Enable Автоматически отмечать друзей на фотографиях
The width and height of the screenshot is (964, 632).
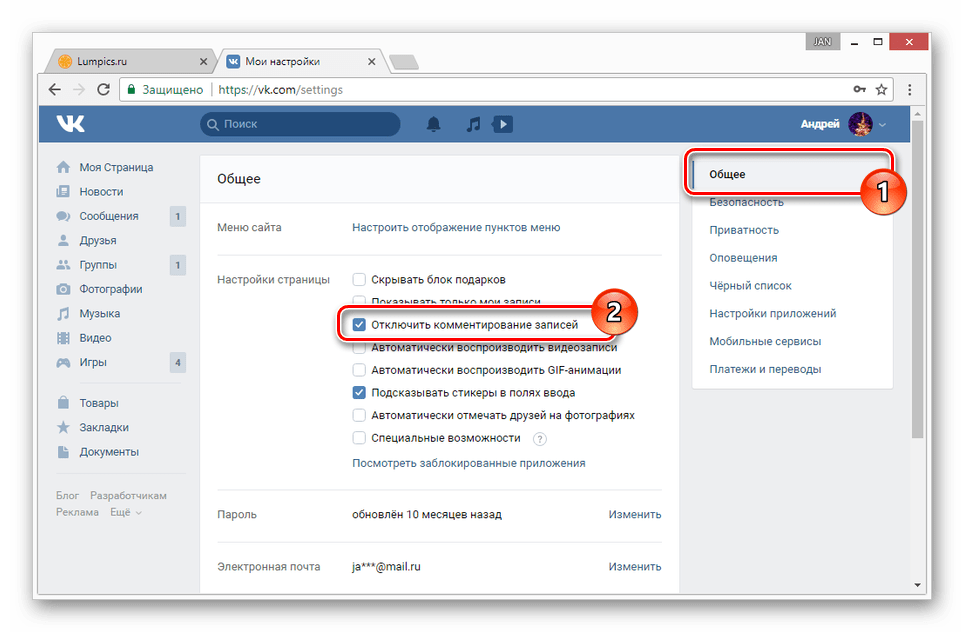tap(359, 415)
